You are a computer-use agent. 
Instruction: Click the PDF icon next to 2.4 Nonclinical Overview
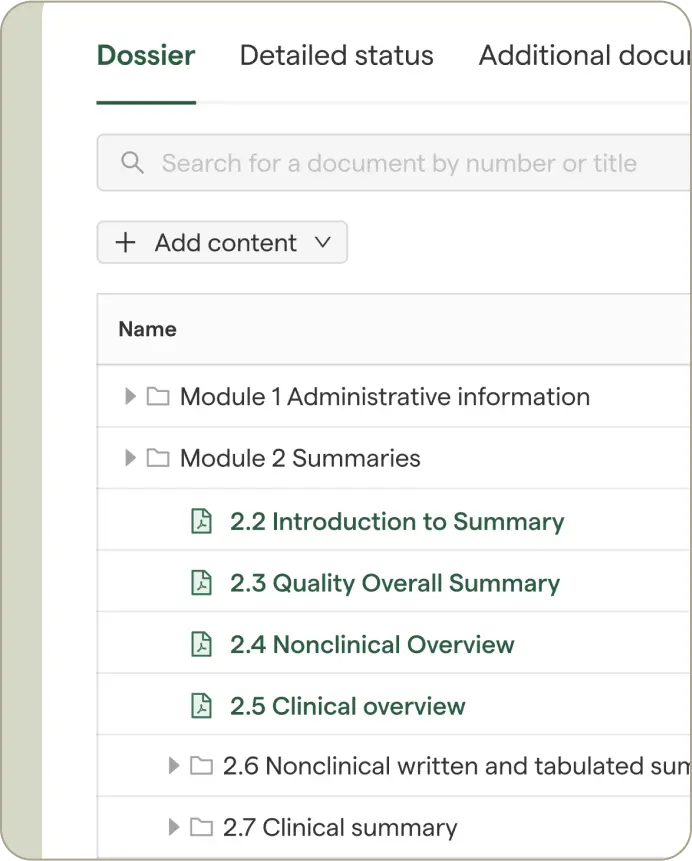click(x=202, y=645)
